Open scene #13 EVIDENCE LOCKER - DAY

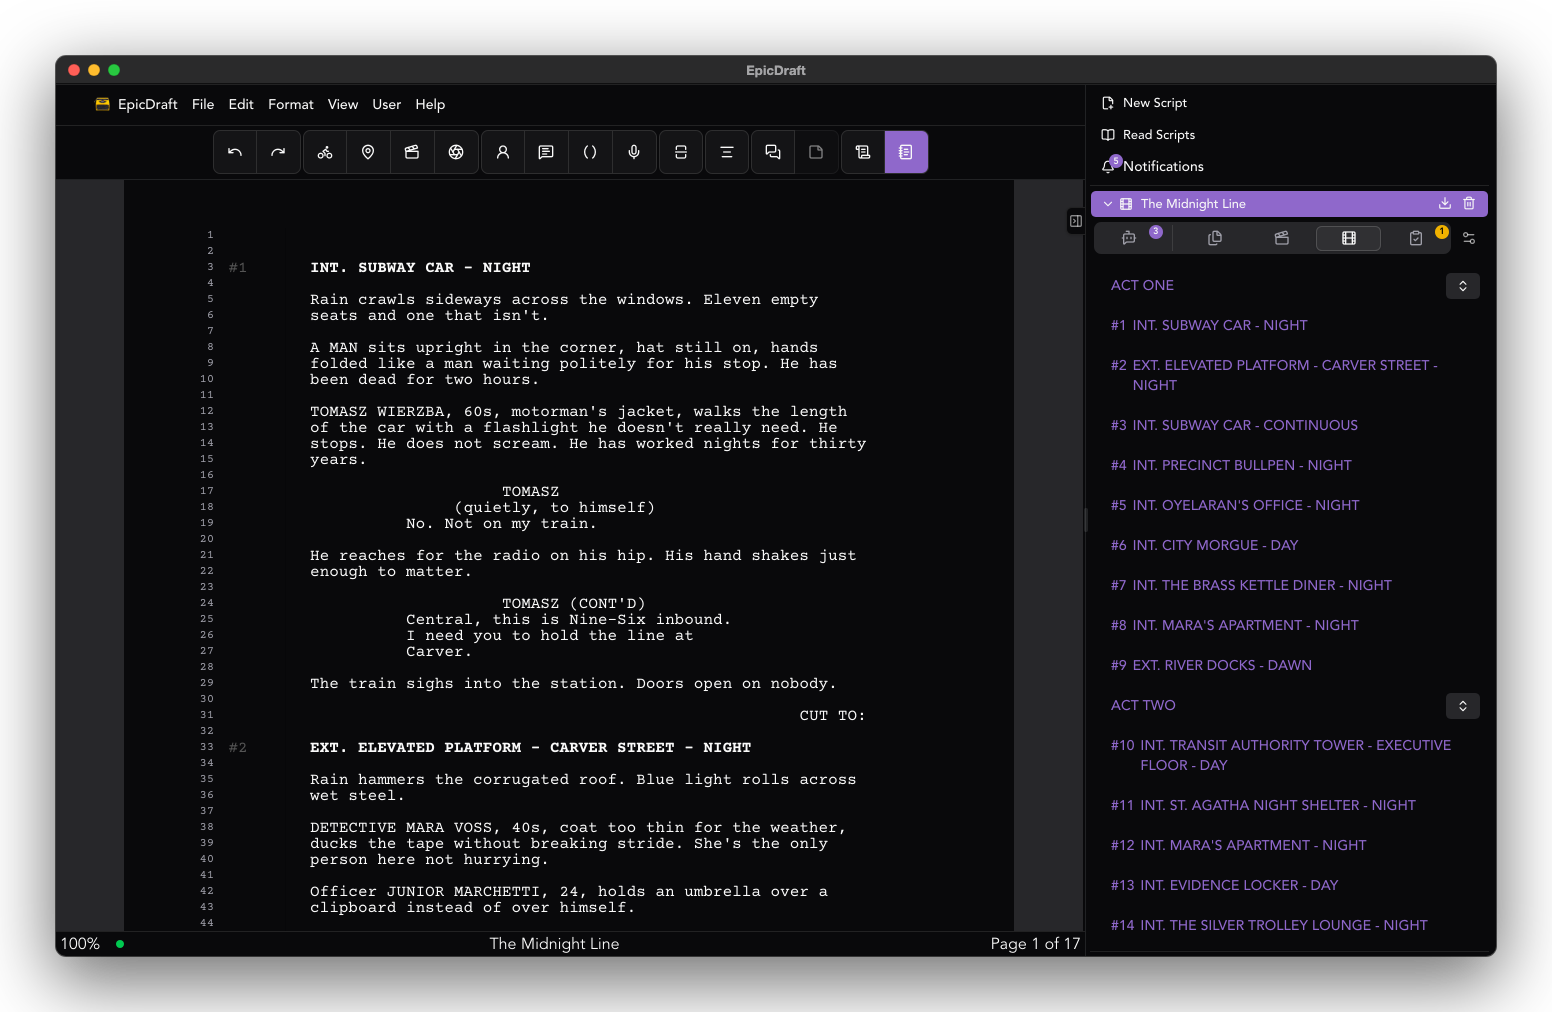[x=1224, y=885]
